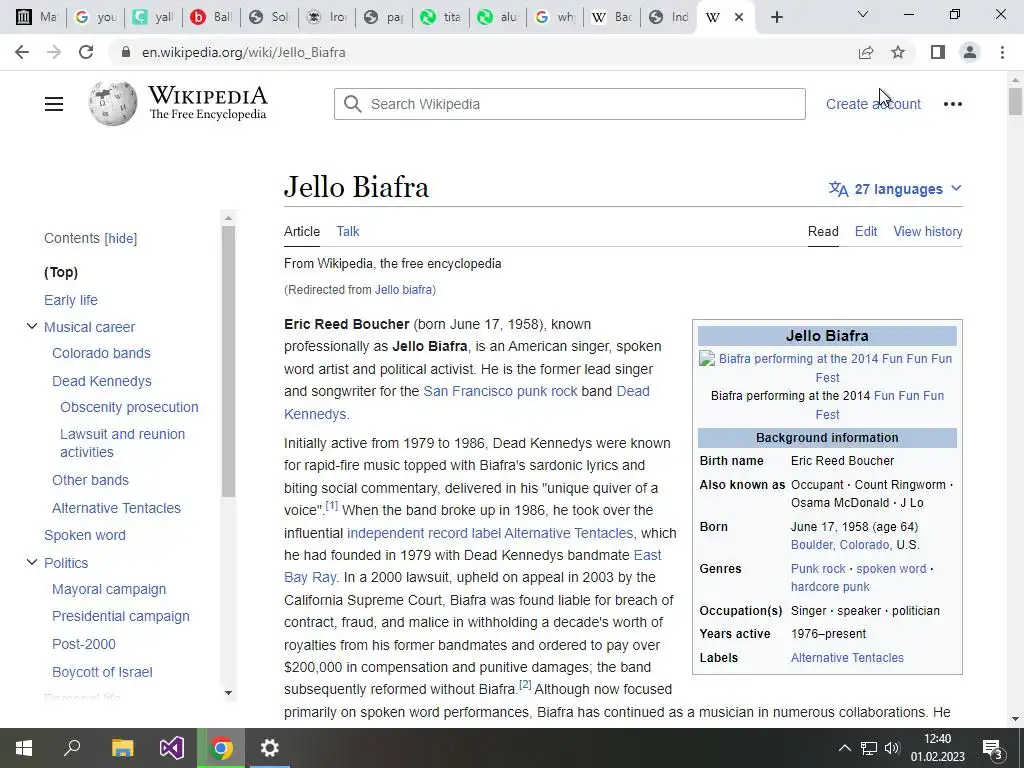Image resolution: width=1024 pixels, height=768 pixels.
Task: Go to Early life in contents
Action: (x=71, y=300)
